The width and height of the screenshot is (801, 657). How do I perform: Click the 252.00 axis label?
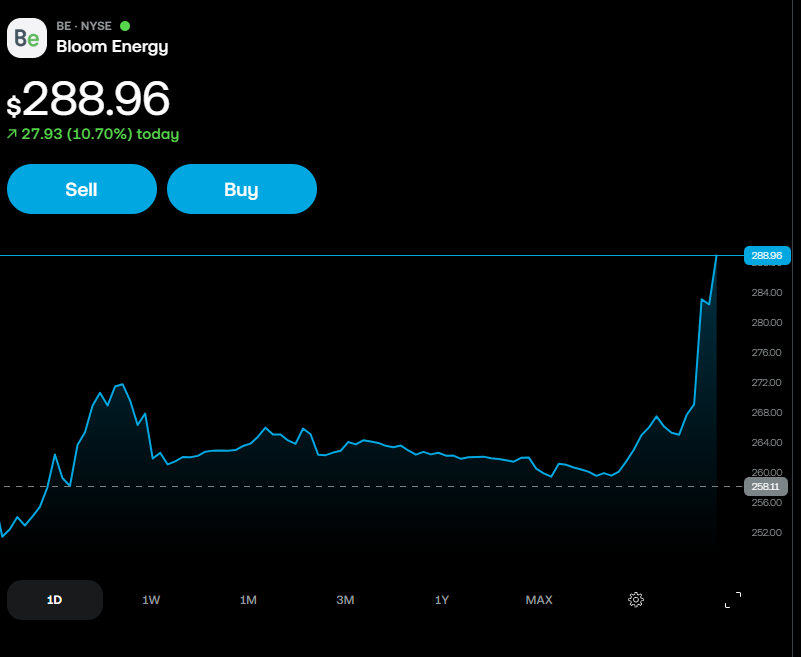point(767,532)
